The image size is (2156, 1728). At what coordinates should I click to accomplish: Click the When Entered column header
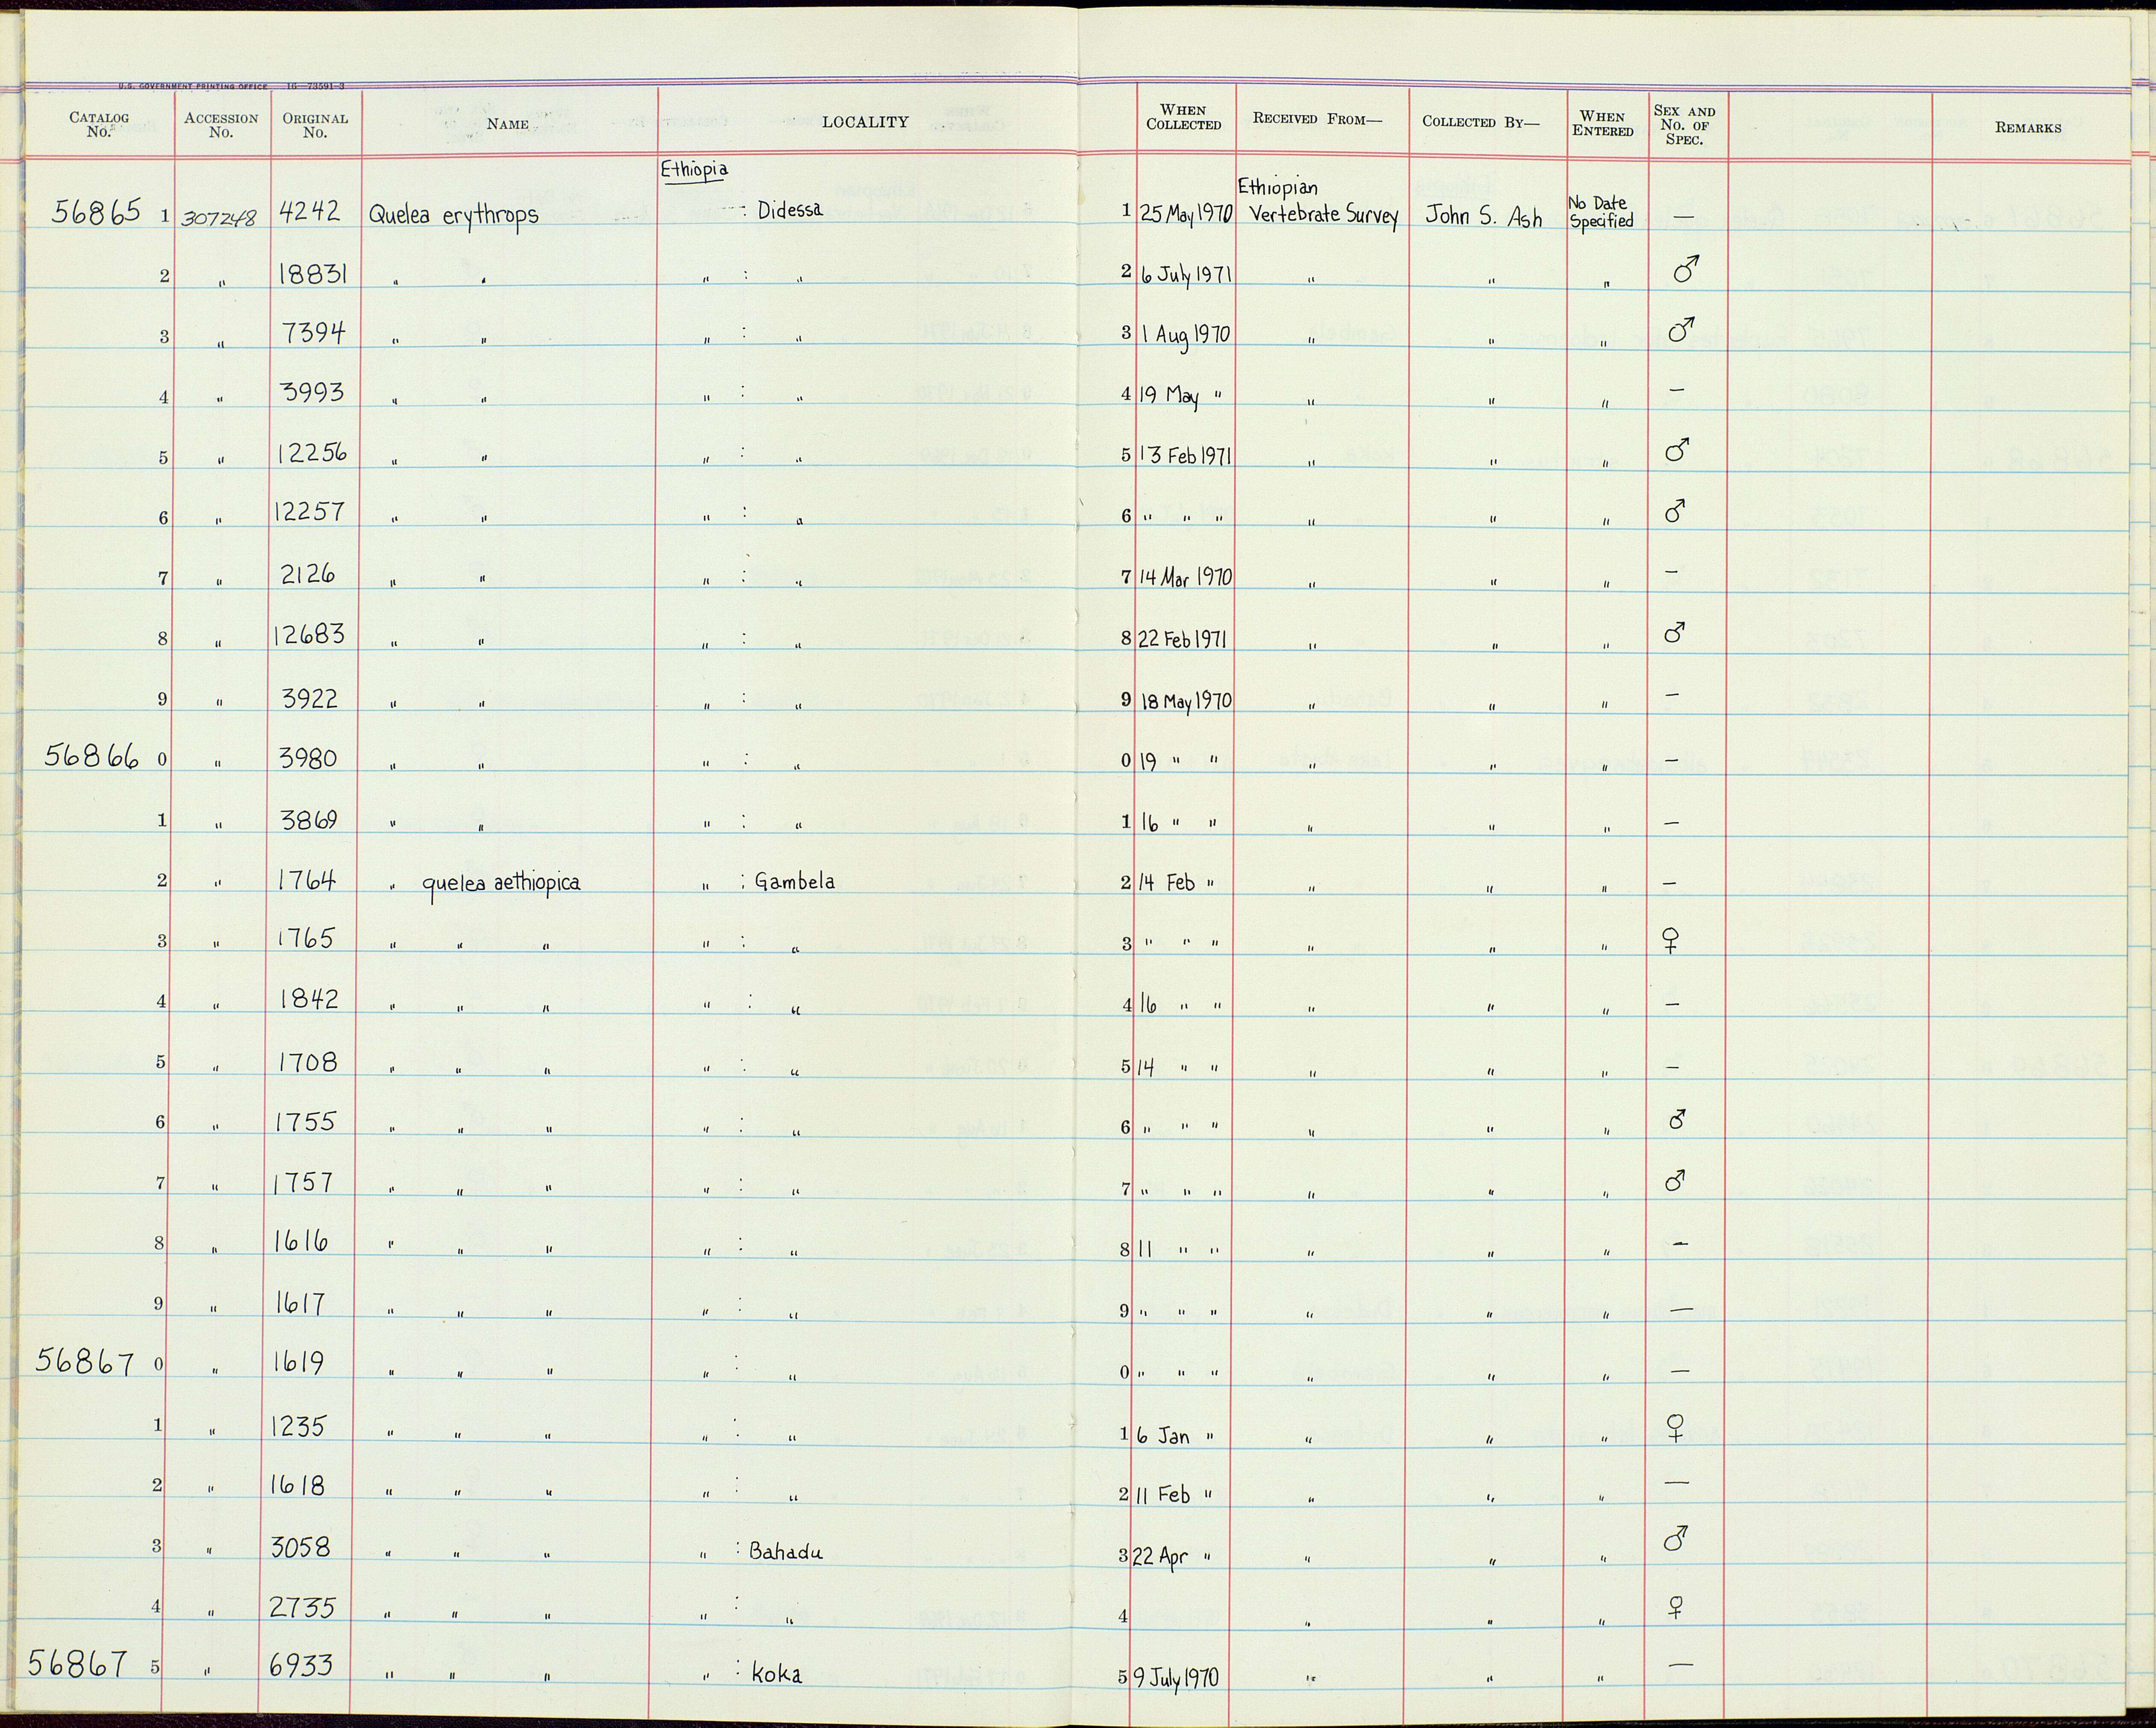pos(1603,124)
